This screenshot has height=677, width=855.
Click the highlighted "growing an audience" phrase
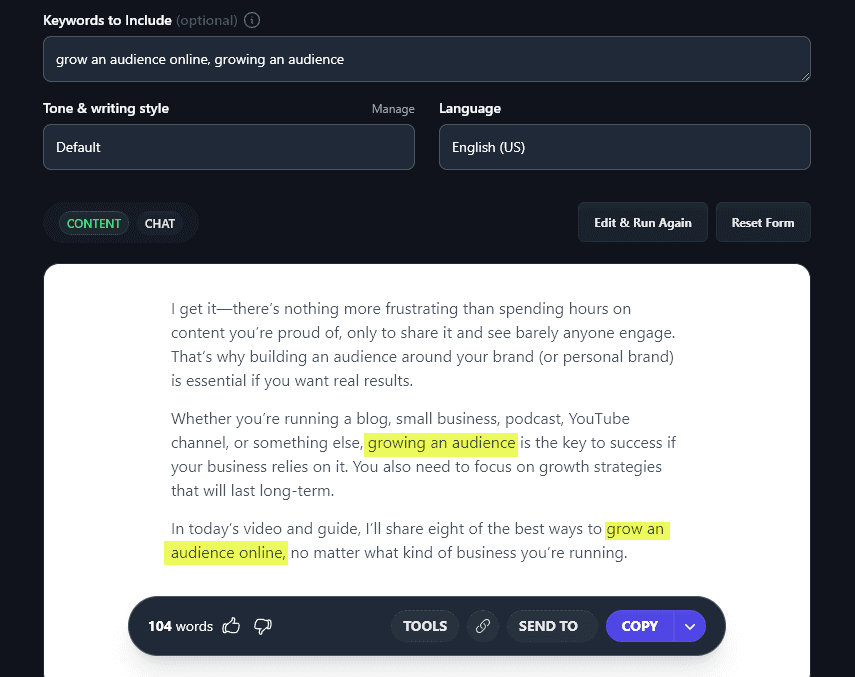pyautogui.click(x=441, y=443)
